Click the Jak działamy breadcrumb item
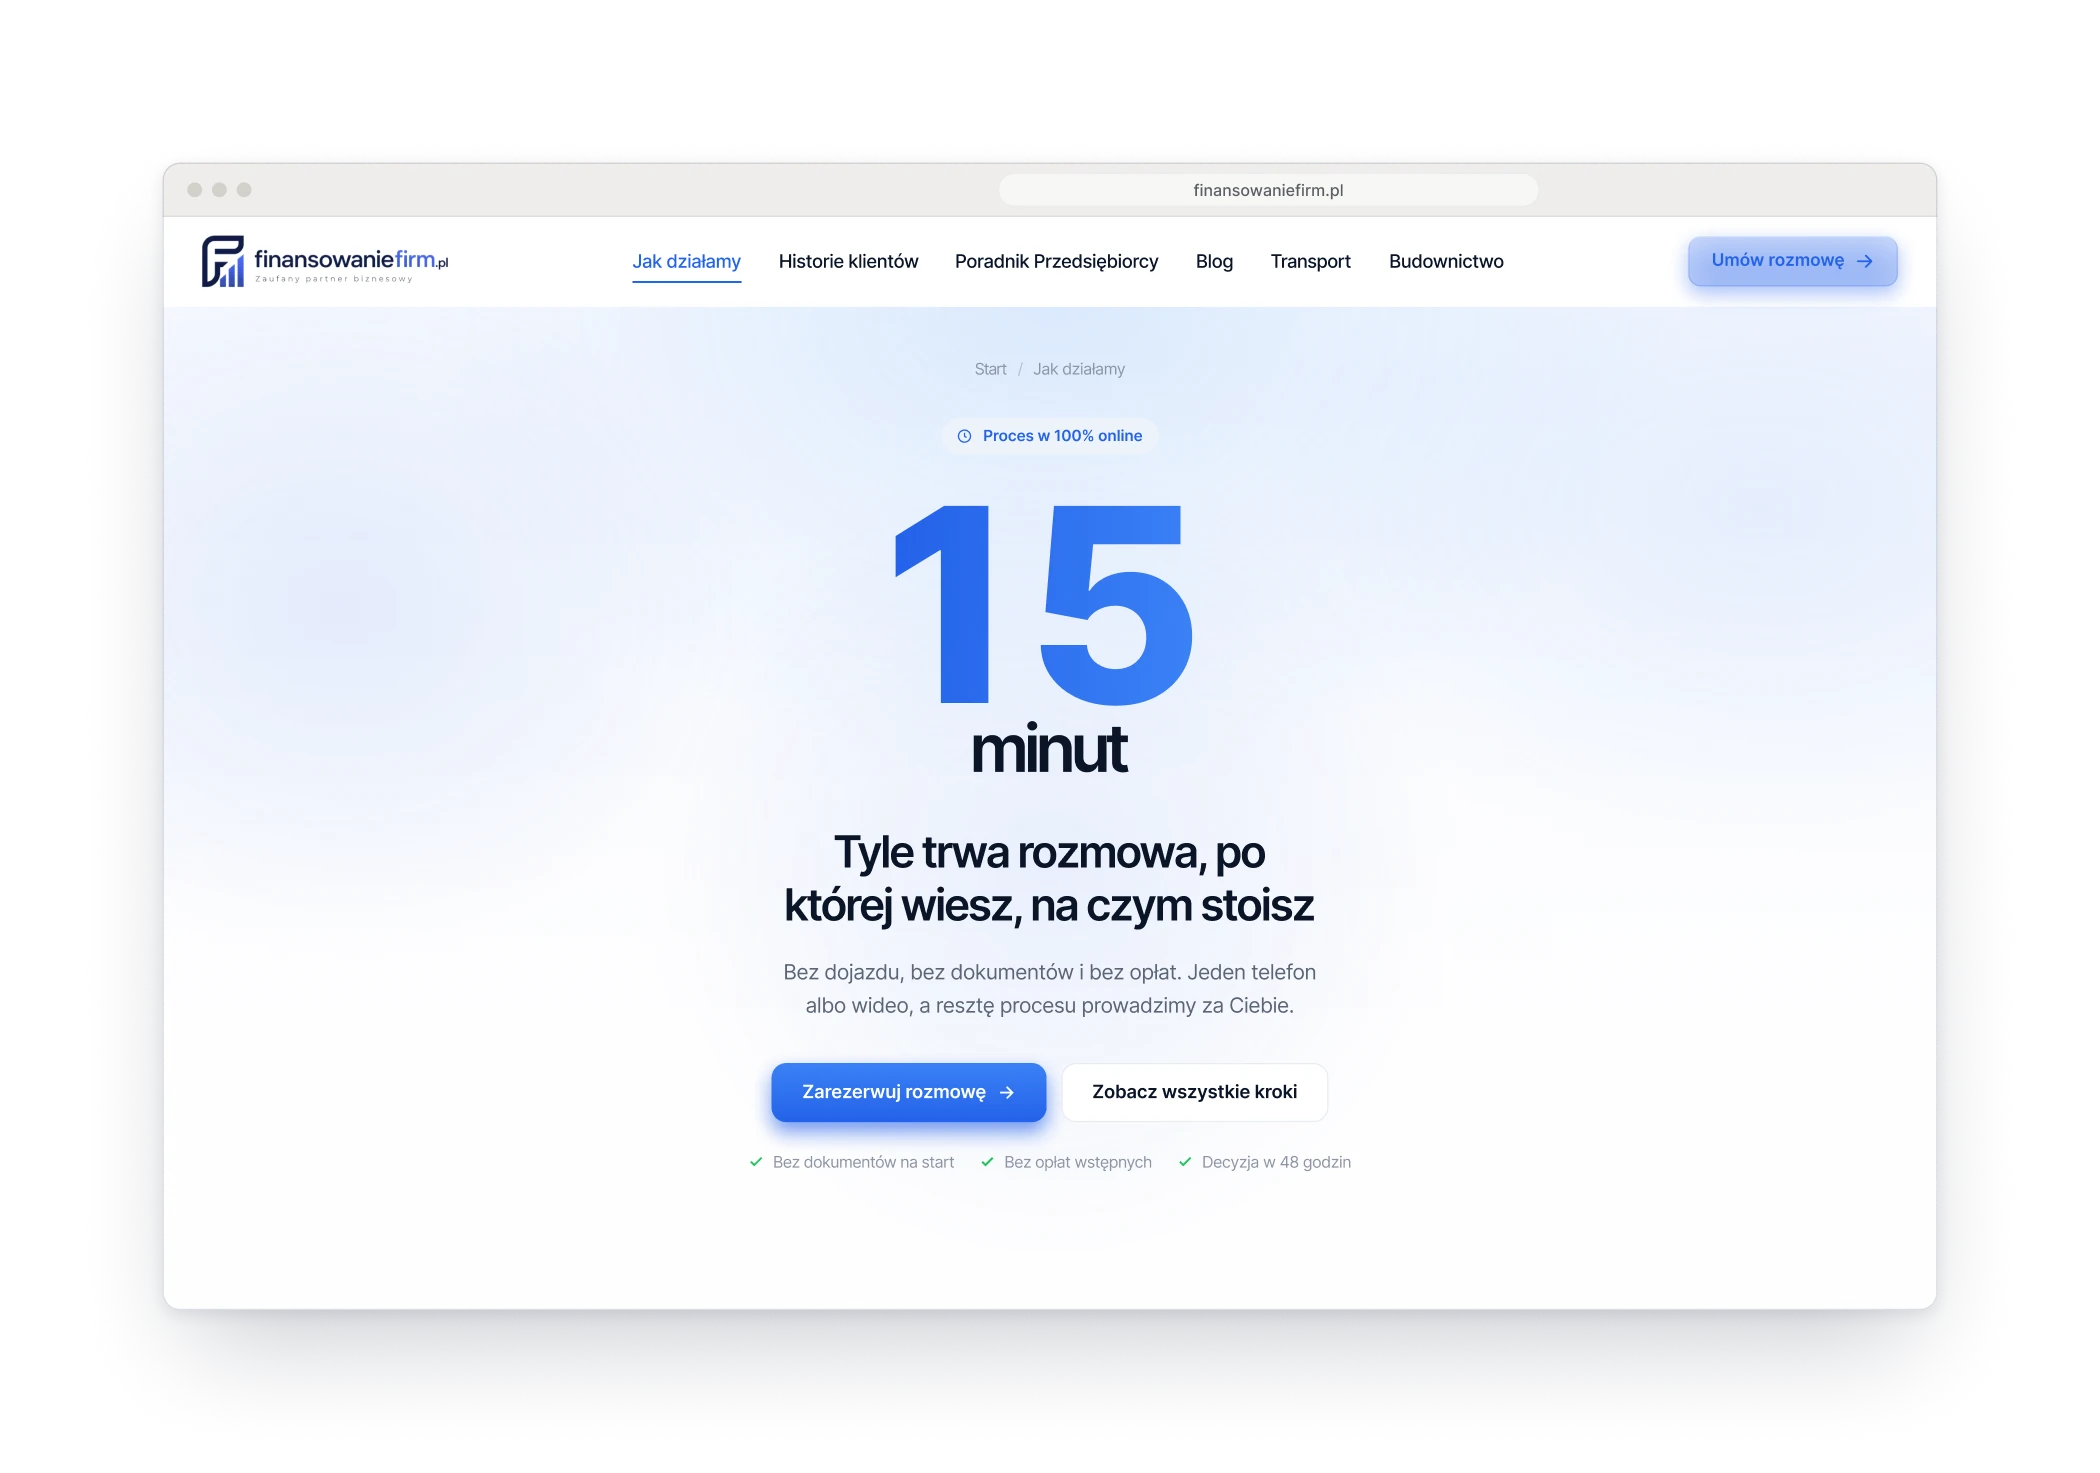This screenshot has height=1473, width=2100. pos(1078,369)
